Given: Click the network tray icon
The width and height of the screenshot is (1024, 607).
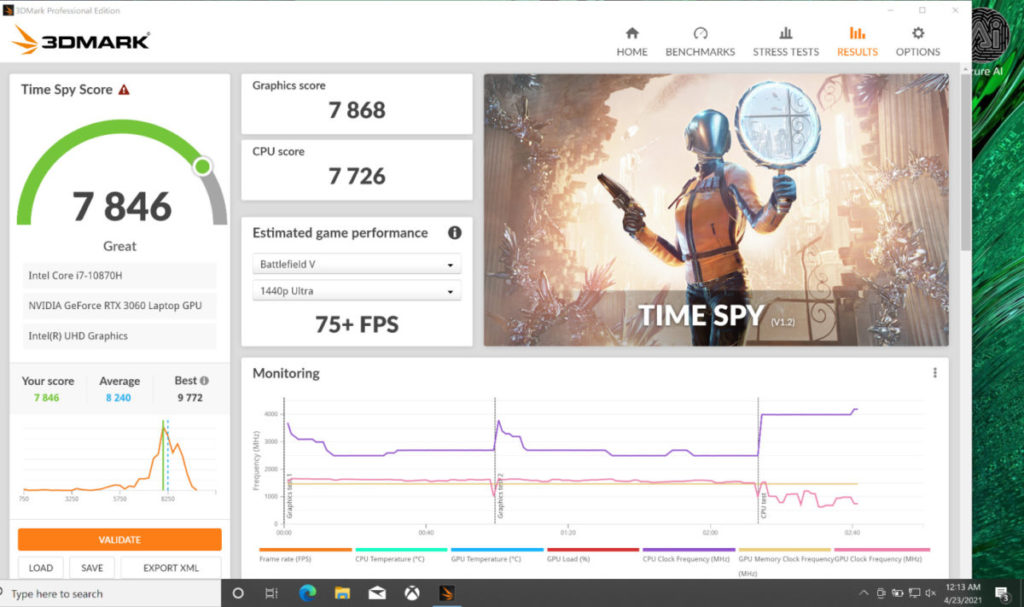Looking at the screenshot, I should (x=914, y=593).
